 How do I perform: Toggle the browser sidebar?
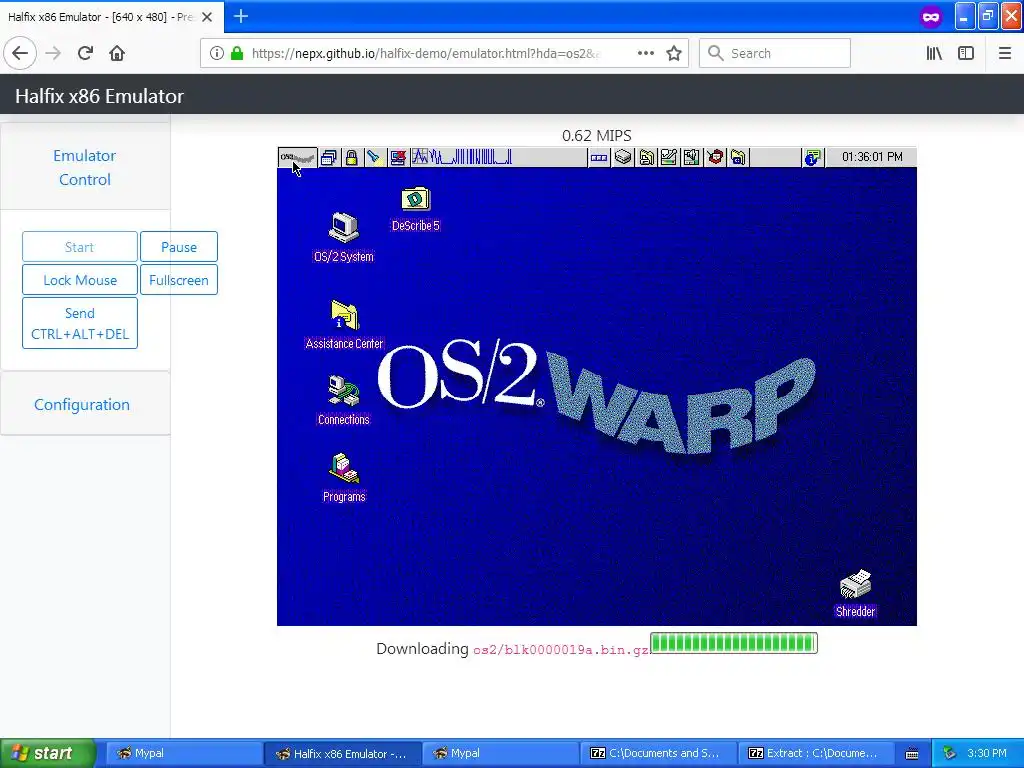pyautogui.click(x=966, y=54)
